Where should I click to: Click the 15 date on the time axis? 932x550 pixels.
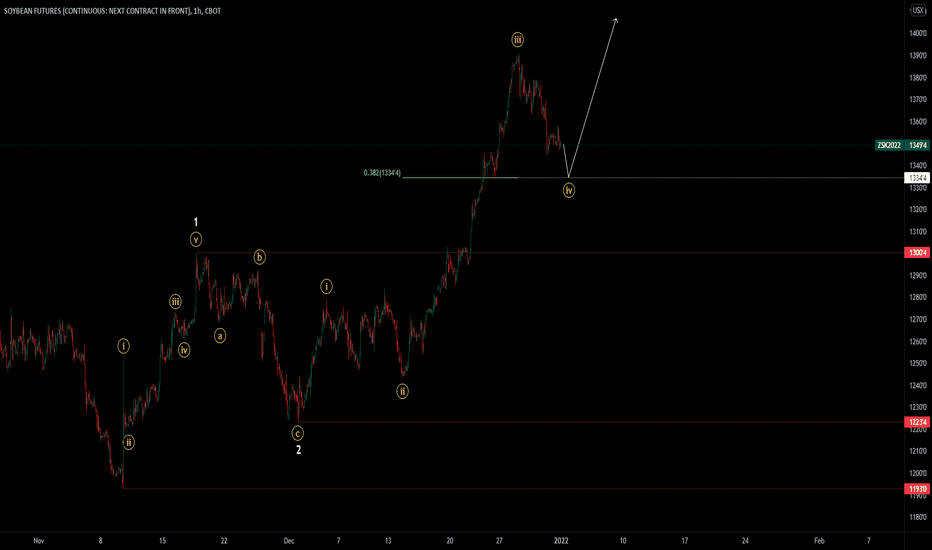[162, 540]
